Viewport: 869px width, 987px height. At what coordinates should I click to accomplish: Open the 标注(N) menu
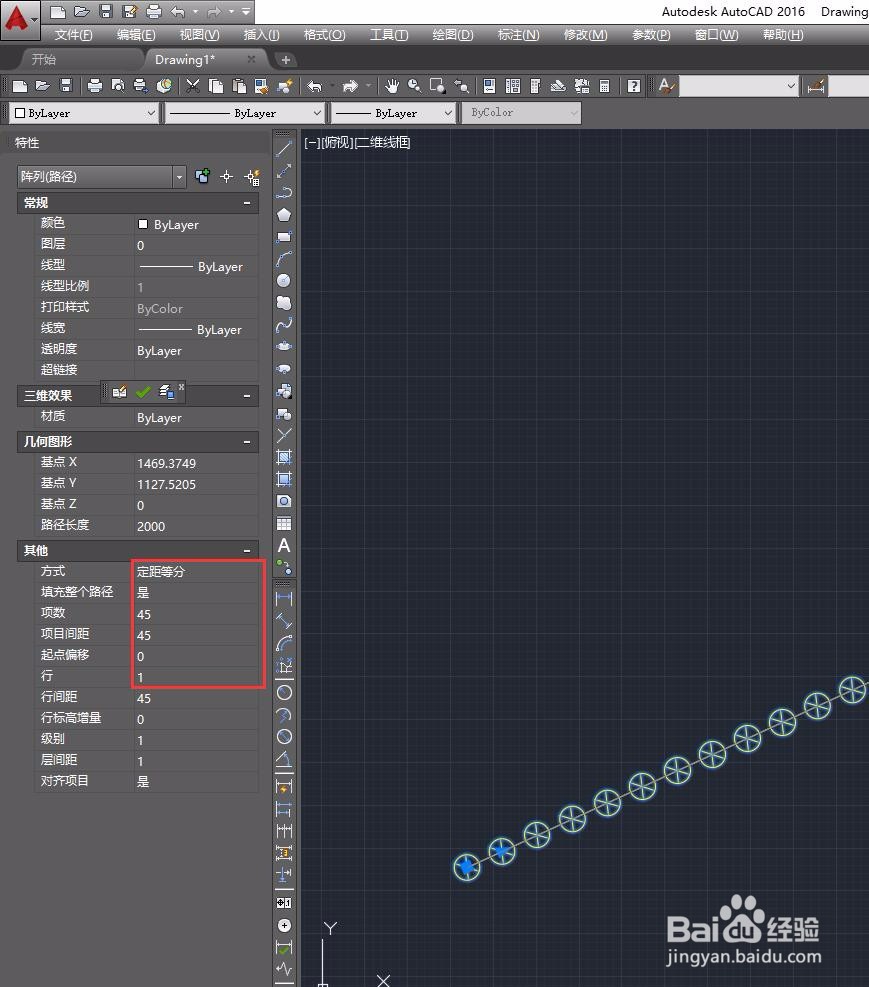pos(519,35)
